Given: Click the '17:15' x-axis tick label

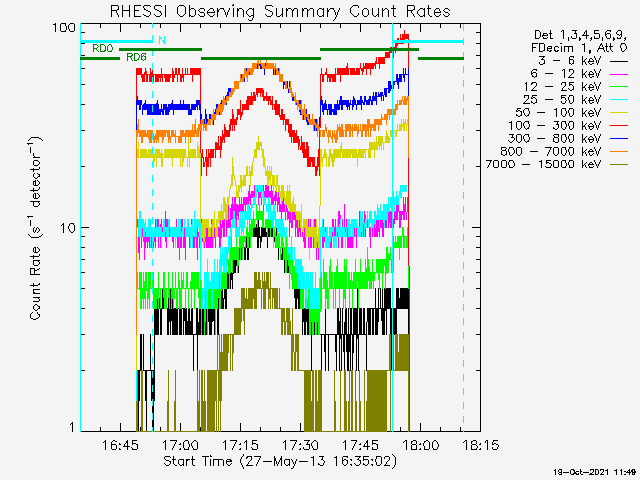Looking at the screenshot, I should click(240, 444).
